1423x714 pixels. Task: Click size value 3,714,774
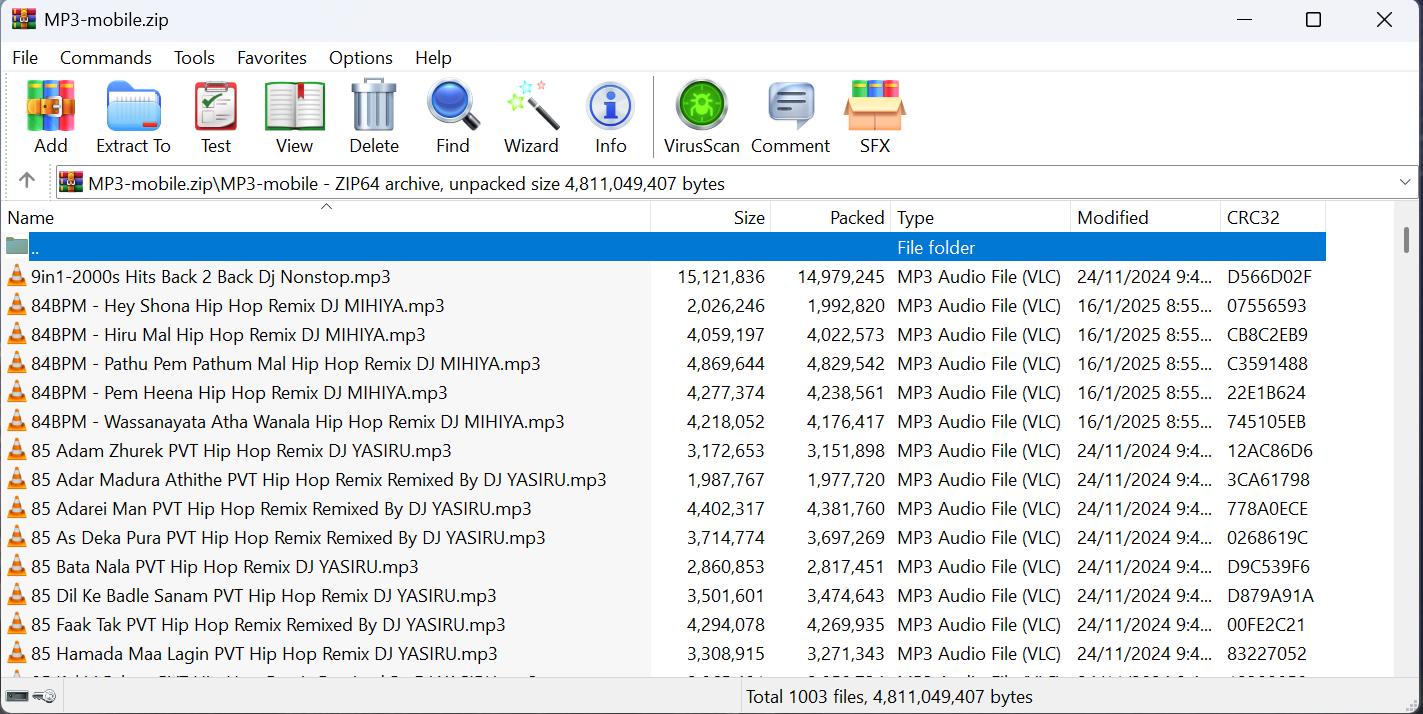coord(726,537)
